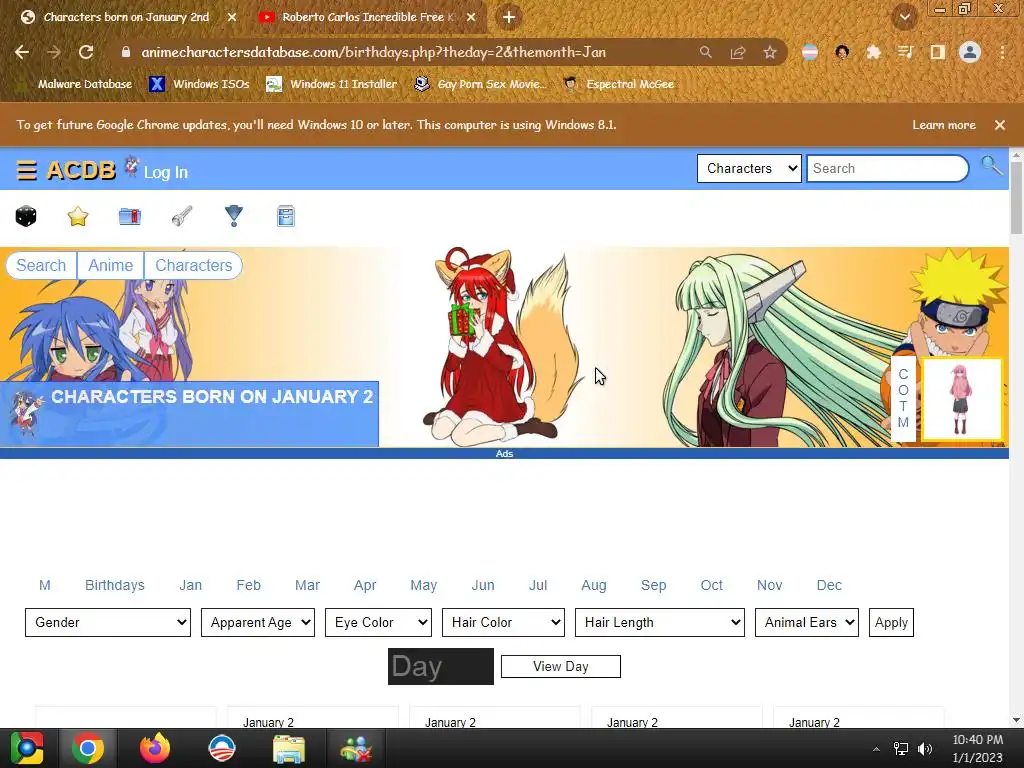Open the Characters search category dropdown
Image resolution: width=1024 pixels, height=768 pixels.
749,168
